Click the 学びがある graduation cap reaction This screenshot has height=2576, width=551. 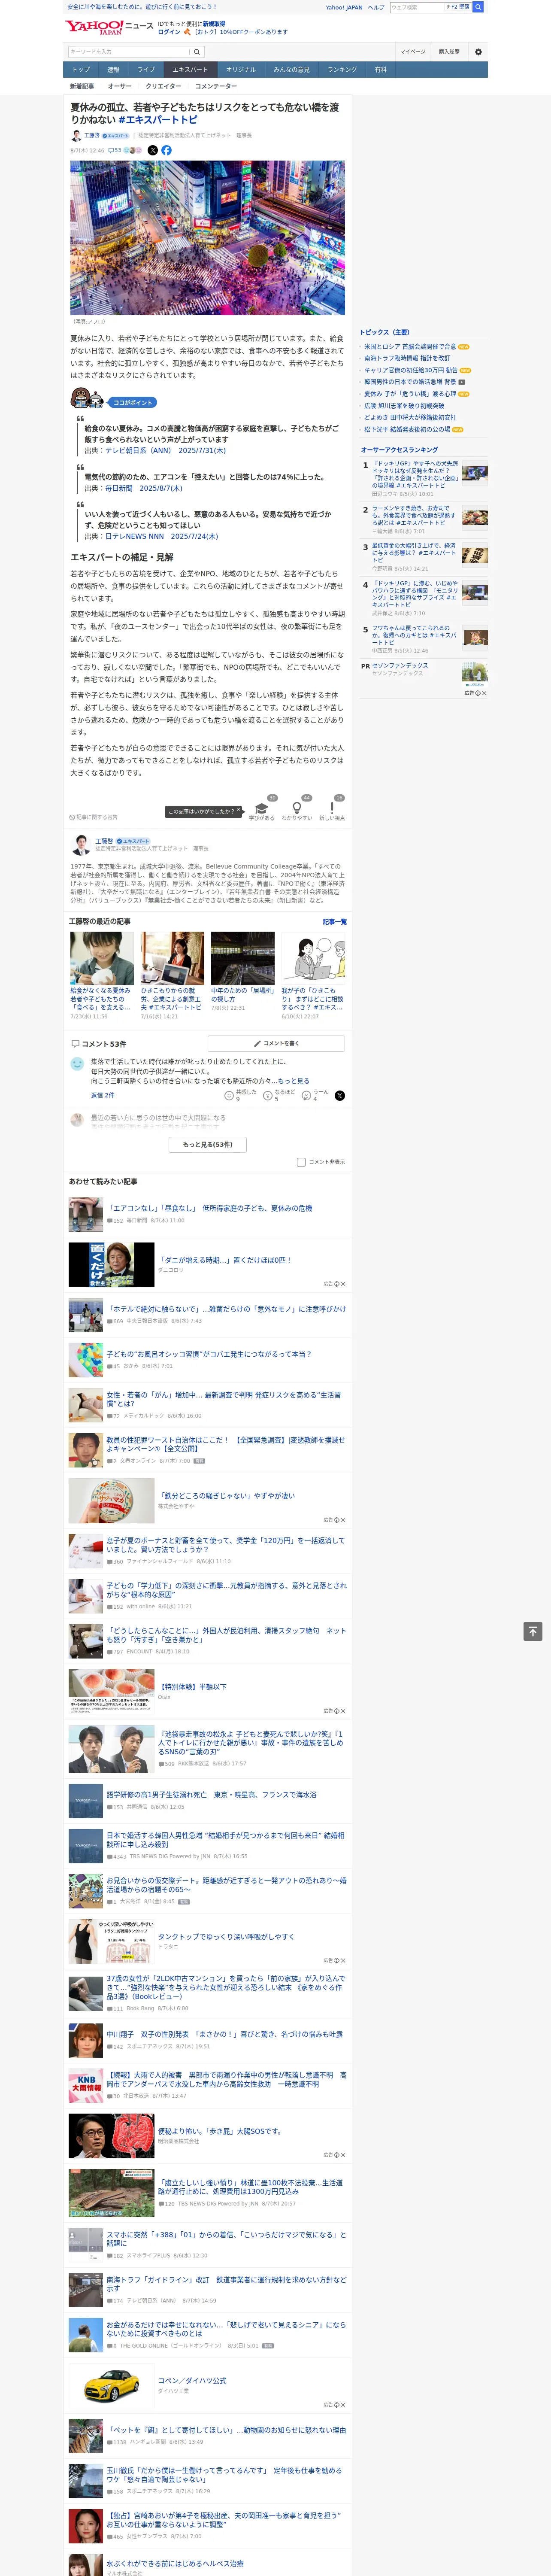point(262,809)
